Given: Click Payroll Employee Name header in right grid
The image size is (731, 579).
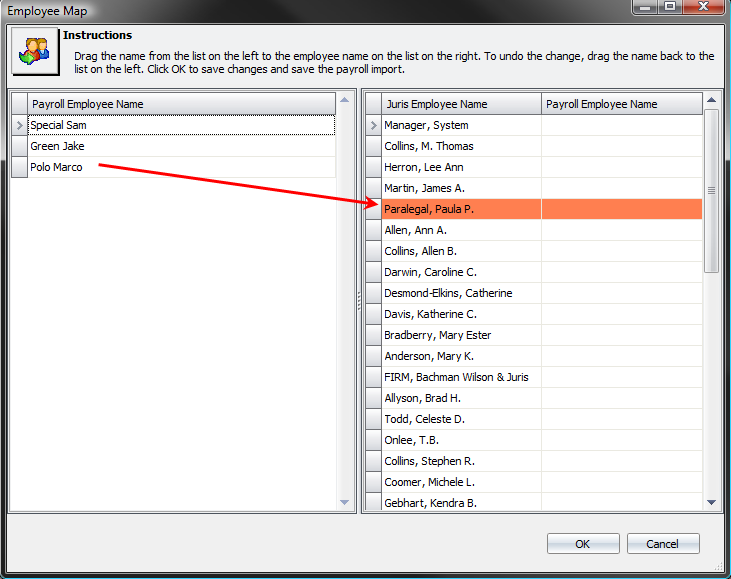Looking at the screenshot, I should [x=620, y=104].
